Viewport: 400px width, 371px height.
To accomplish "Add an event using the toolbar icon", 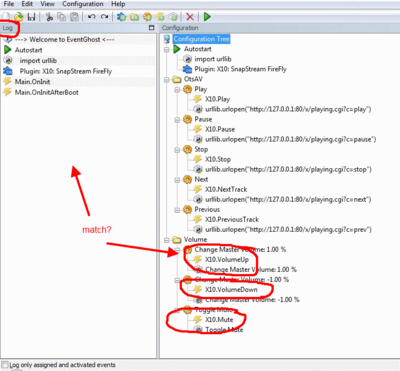I will [160, 16].
